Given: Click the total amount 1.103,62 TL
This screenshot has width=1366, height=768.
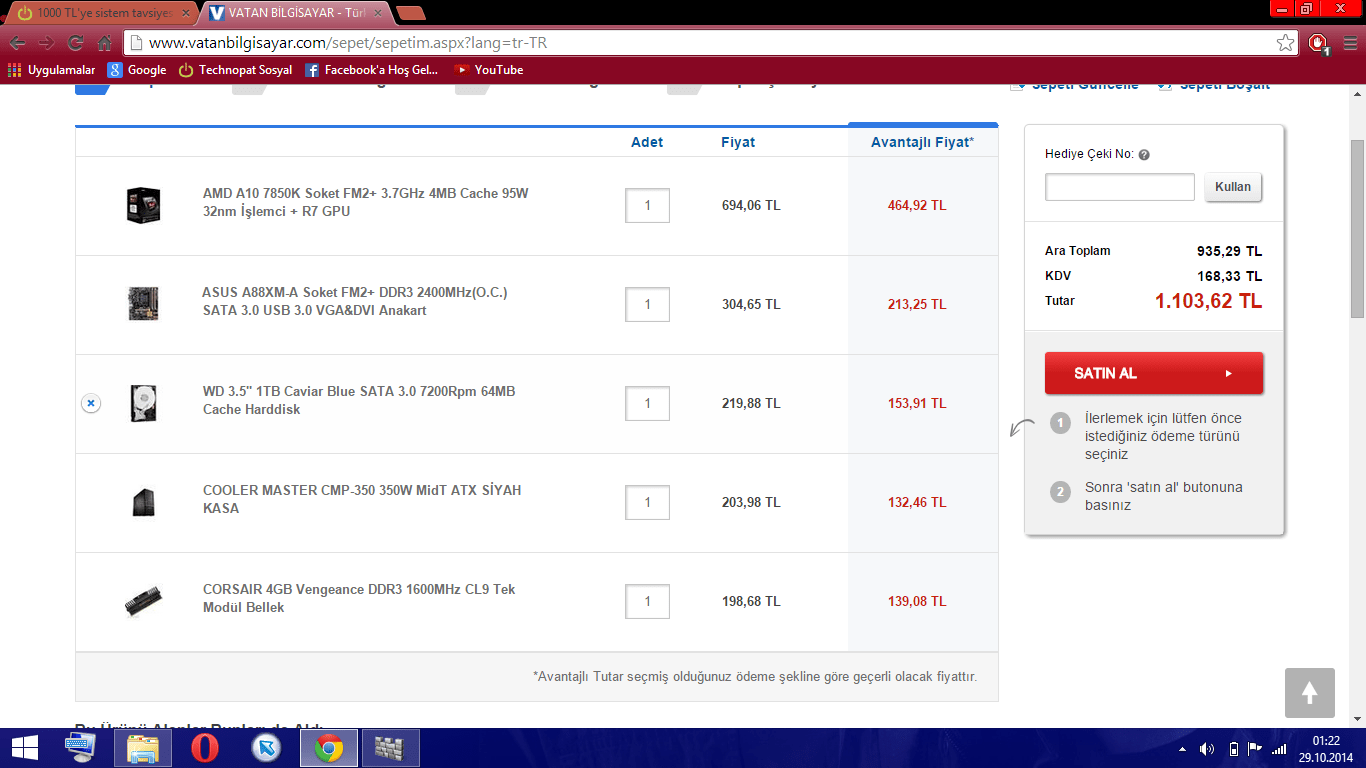Looking at the screenshot, I should tap(1208, 301).
